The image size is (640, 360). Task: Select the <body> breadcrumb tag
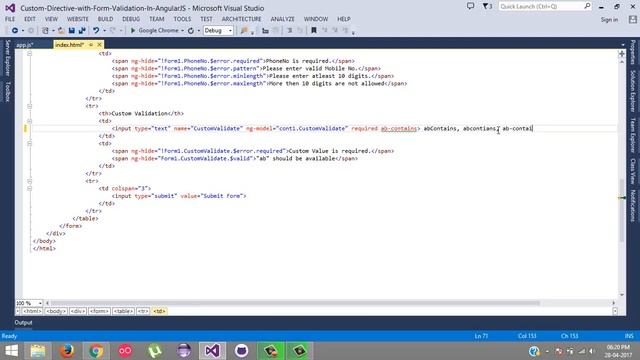click(56, 311)
